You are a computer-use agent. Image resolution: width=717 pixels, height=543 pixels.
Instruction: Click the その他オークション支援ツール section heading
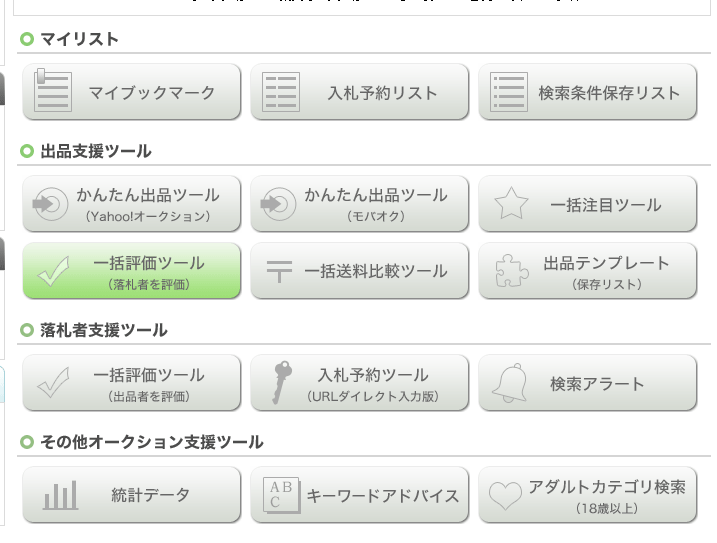[x=152, y=442]
